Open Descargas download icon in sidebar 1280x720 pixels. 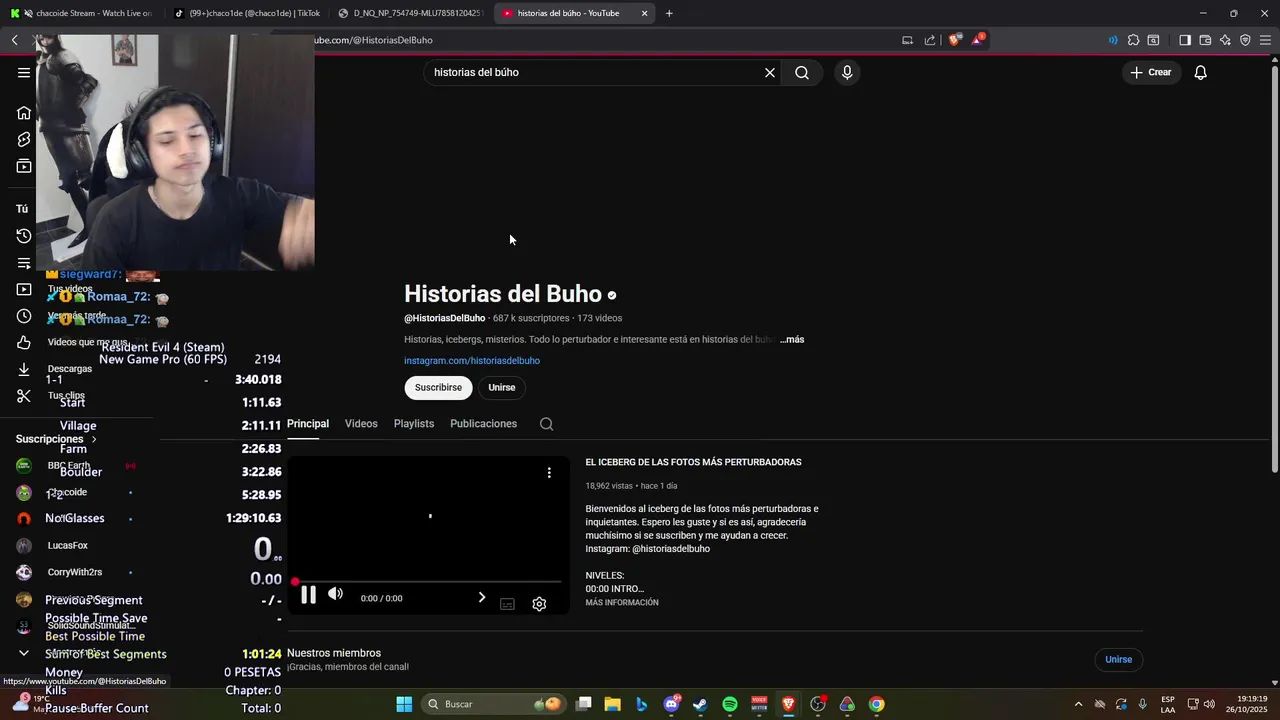(x=24, y=369)
